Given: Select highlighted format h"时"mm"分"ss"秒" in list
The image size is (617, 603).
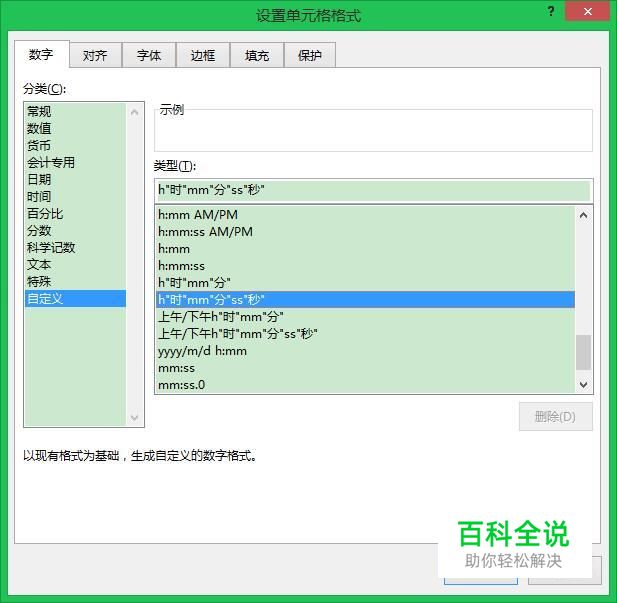Looking at the screenshot, I should pyautogui.click(x=366, y=300).
